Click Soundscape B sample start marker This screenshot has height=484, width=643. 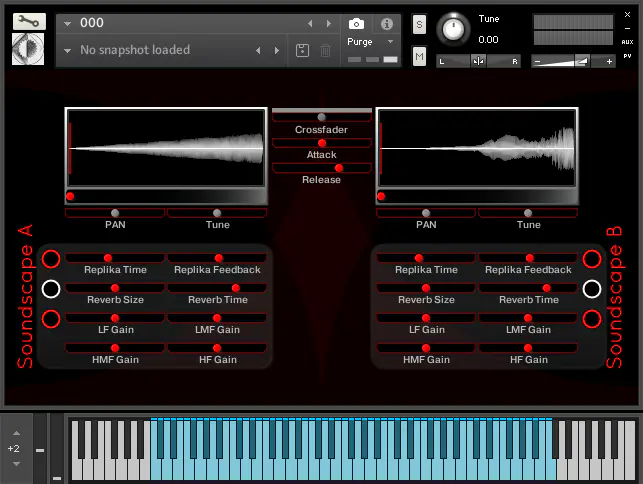click(x=381, y=196)
